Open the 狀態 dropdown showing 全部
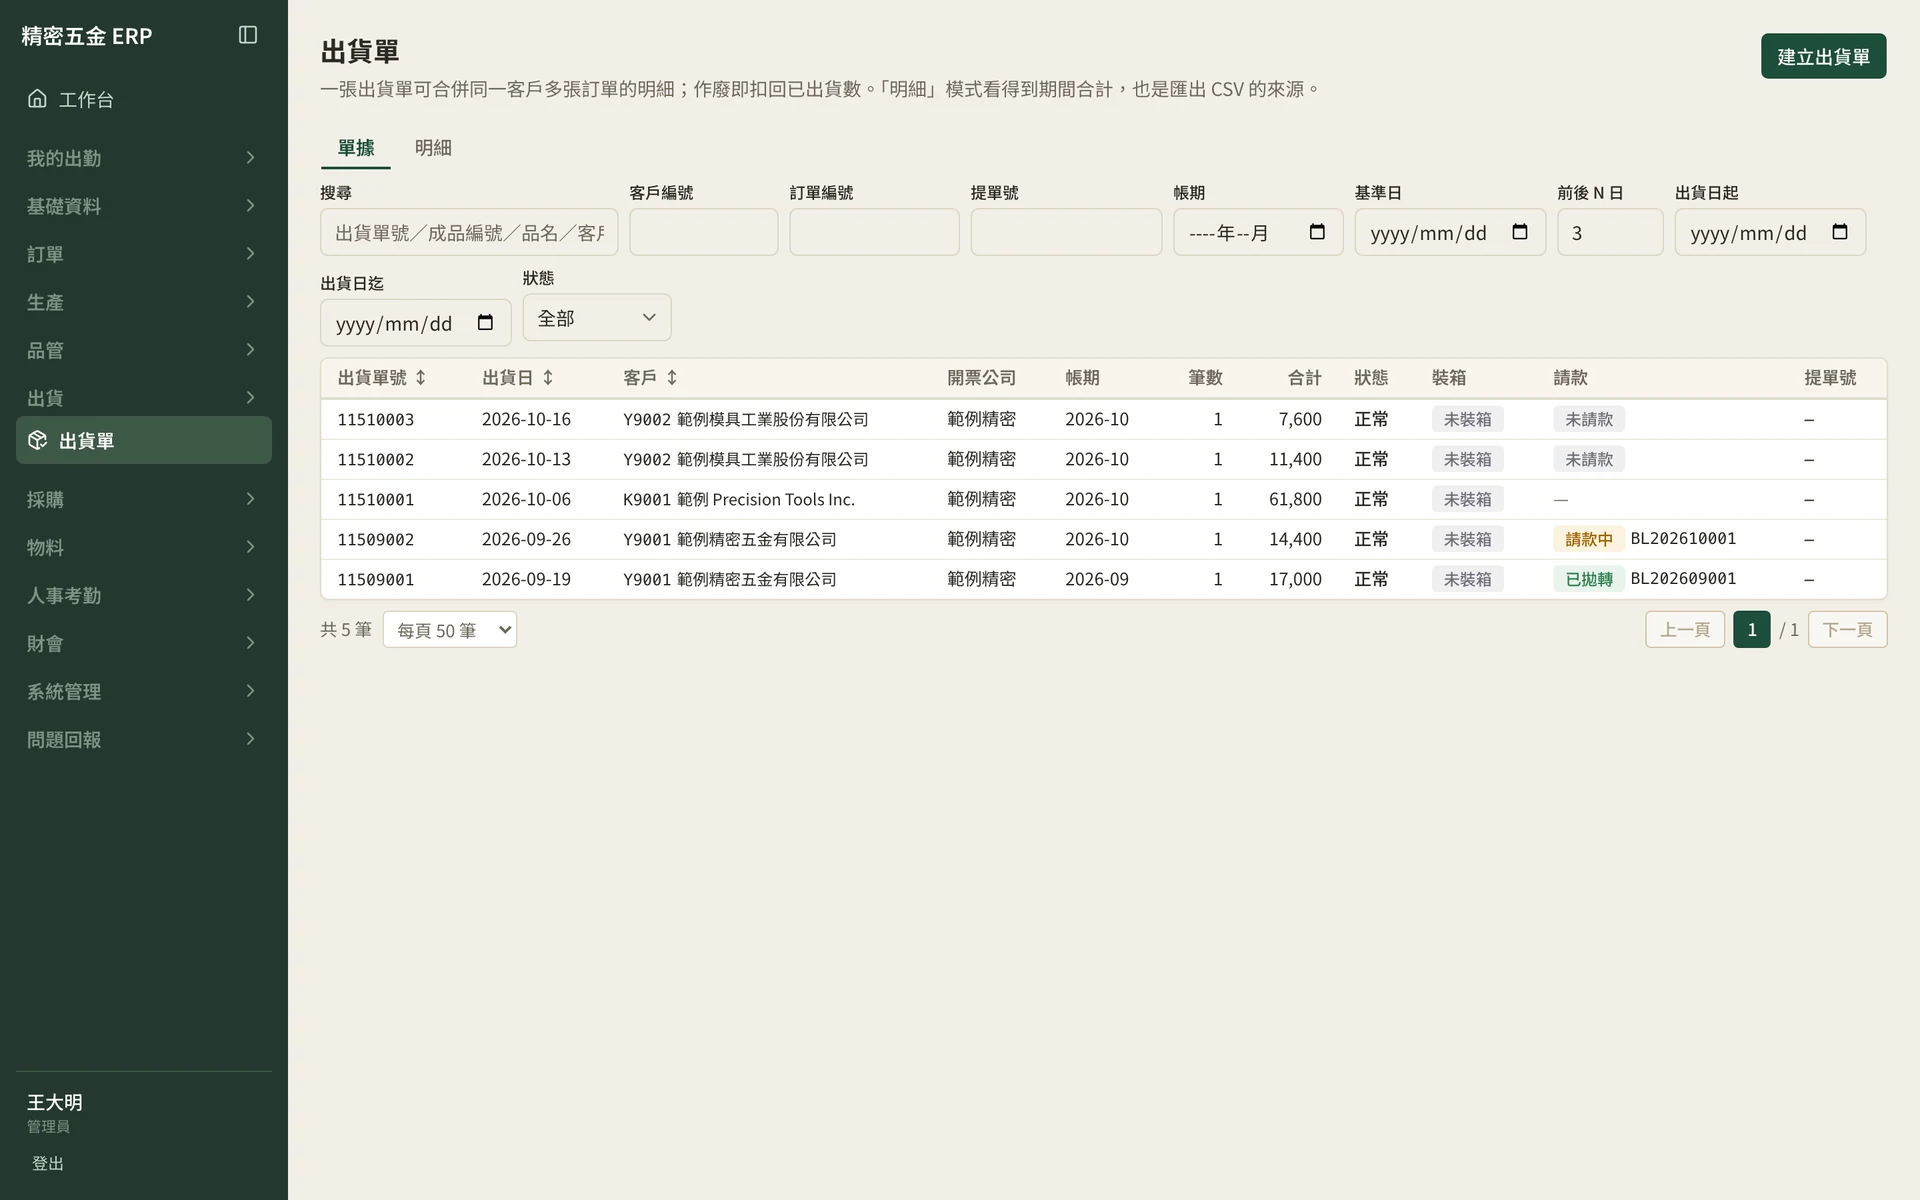 coord(597,318)
